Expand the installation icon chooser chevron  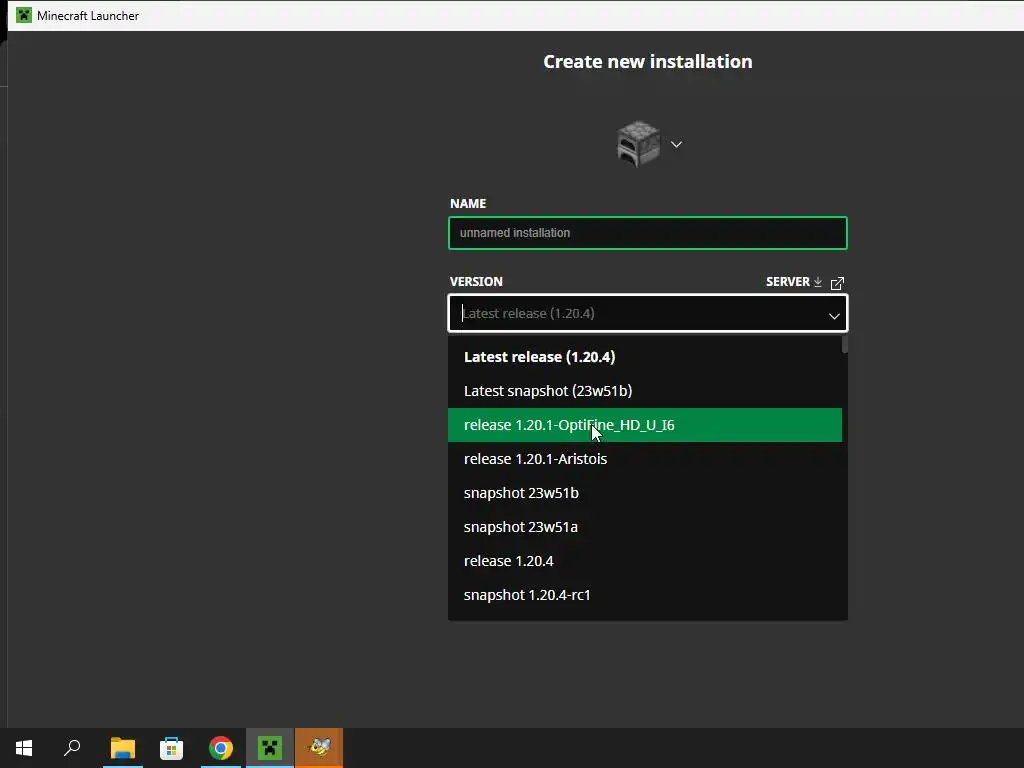(x=677, y=144)
